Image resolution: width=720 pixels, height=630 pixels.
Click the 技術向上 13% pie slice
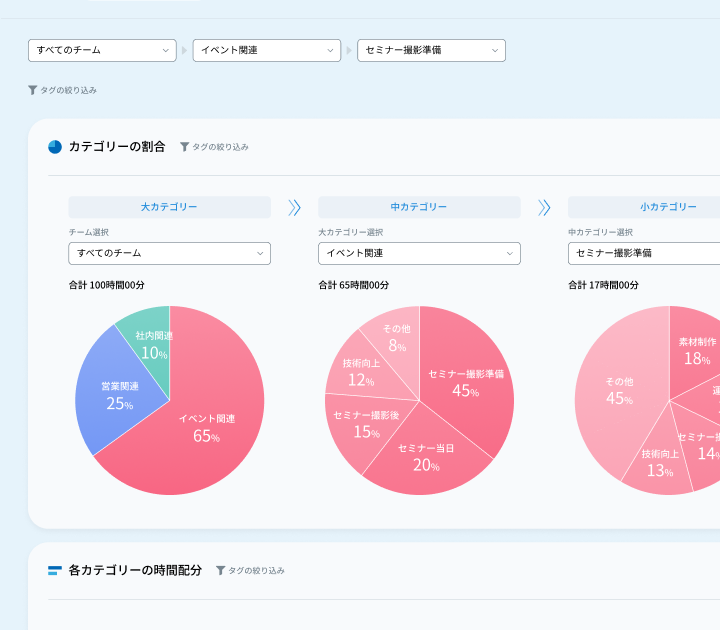click(x=659, y=463)
